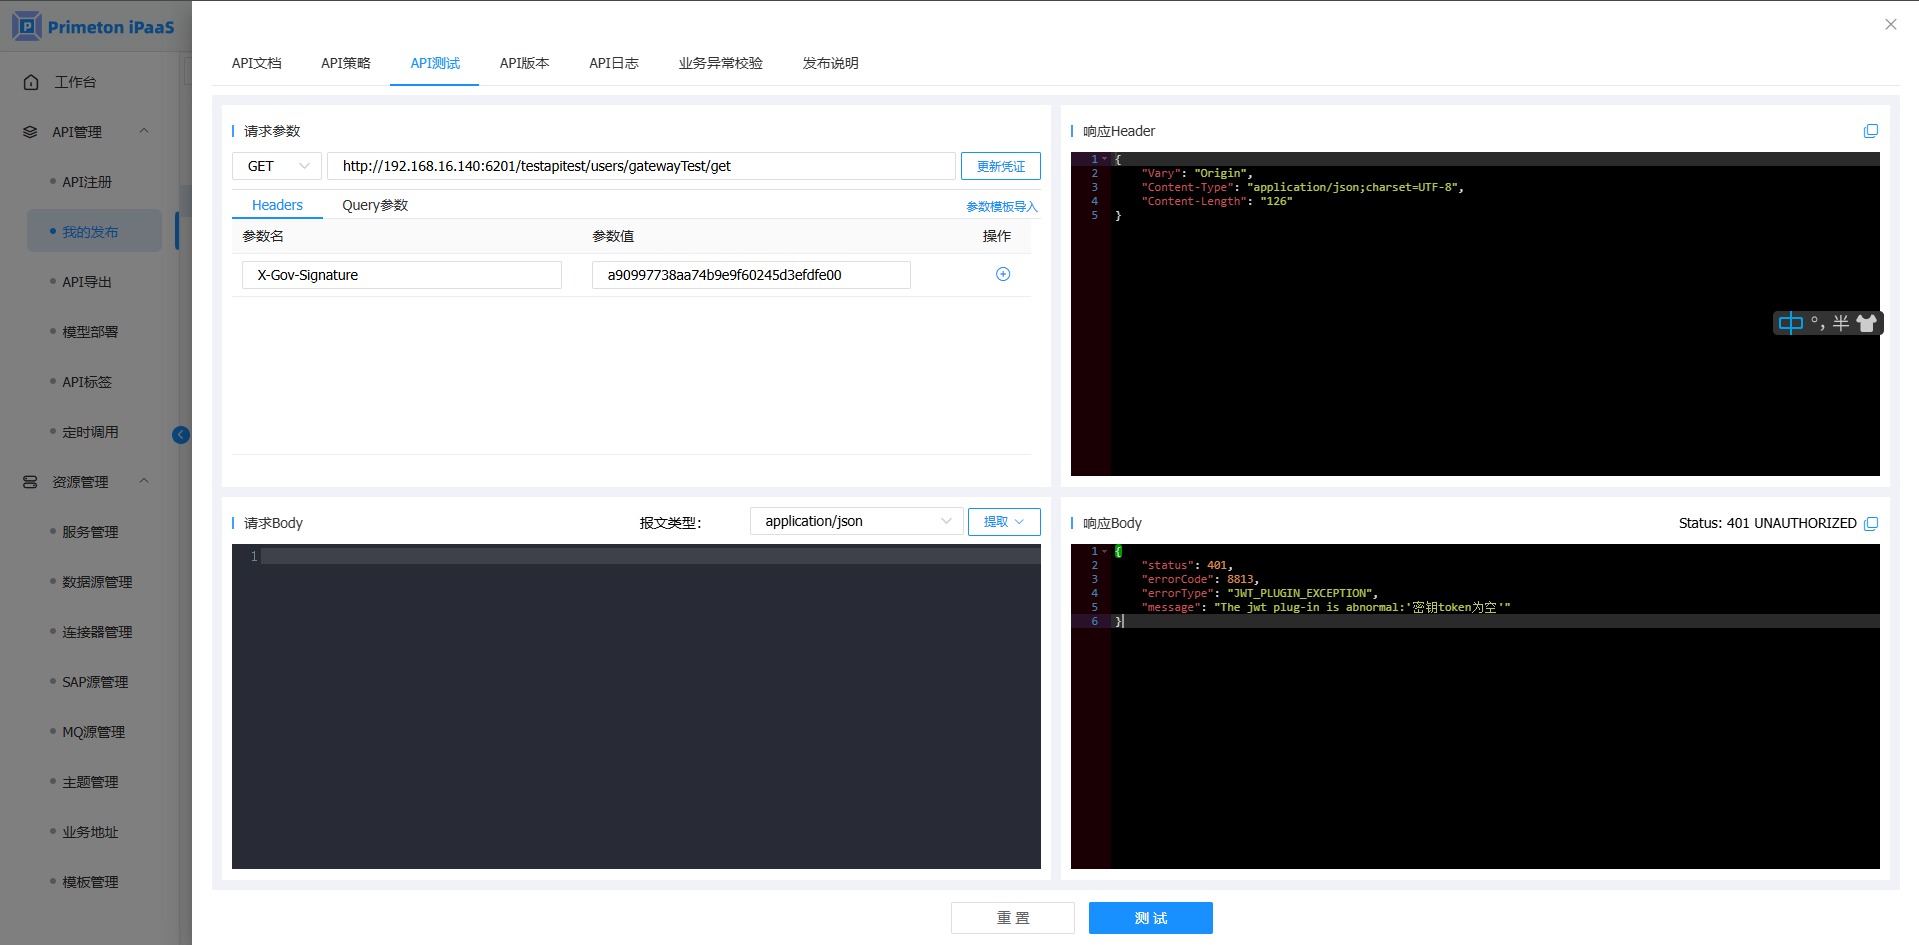Image resolution: width=1919 pixels, height=945 pixels.
Task: Click the add header row plus icon
Action: [x=1002, y=274]
